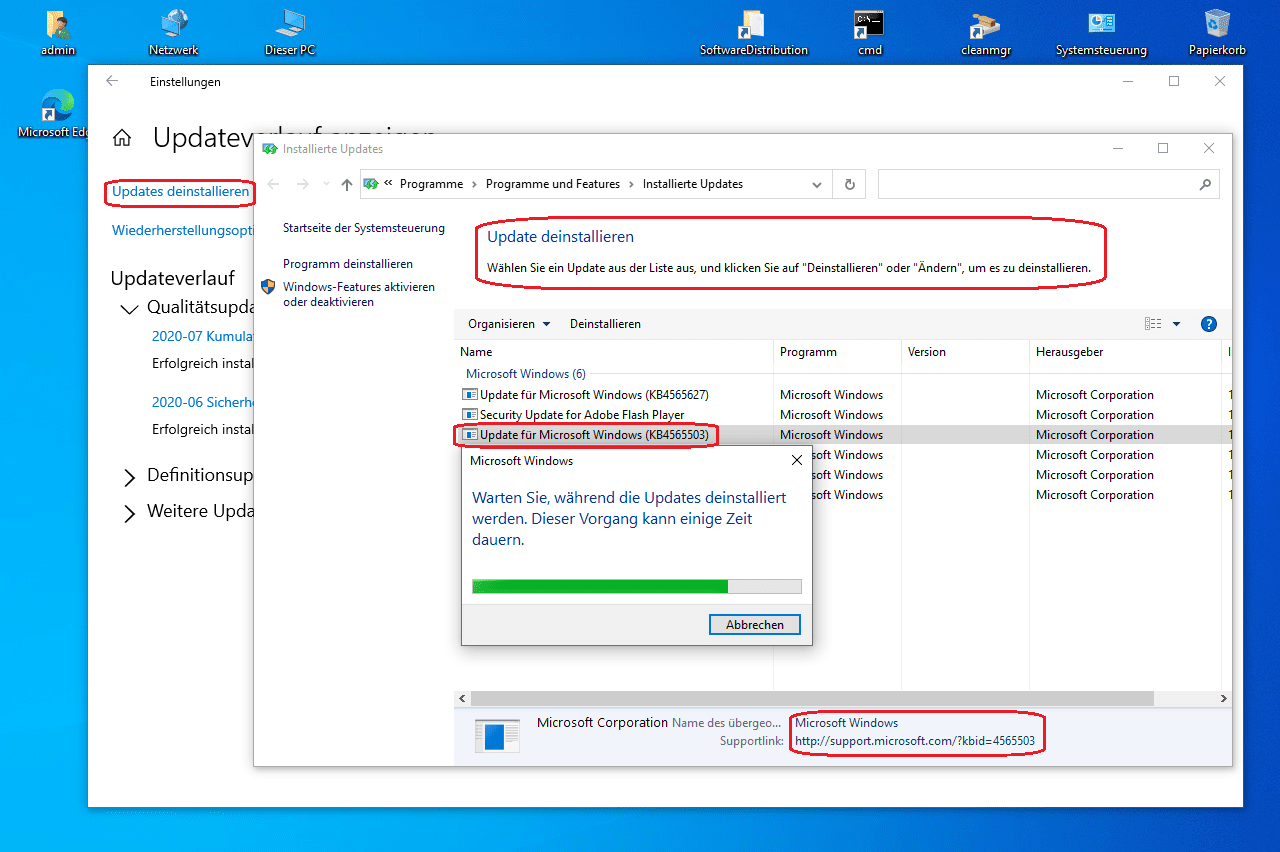Sort by the Herausgeber column header
1280x852 pixels.
(1126, 352)
